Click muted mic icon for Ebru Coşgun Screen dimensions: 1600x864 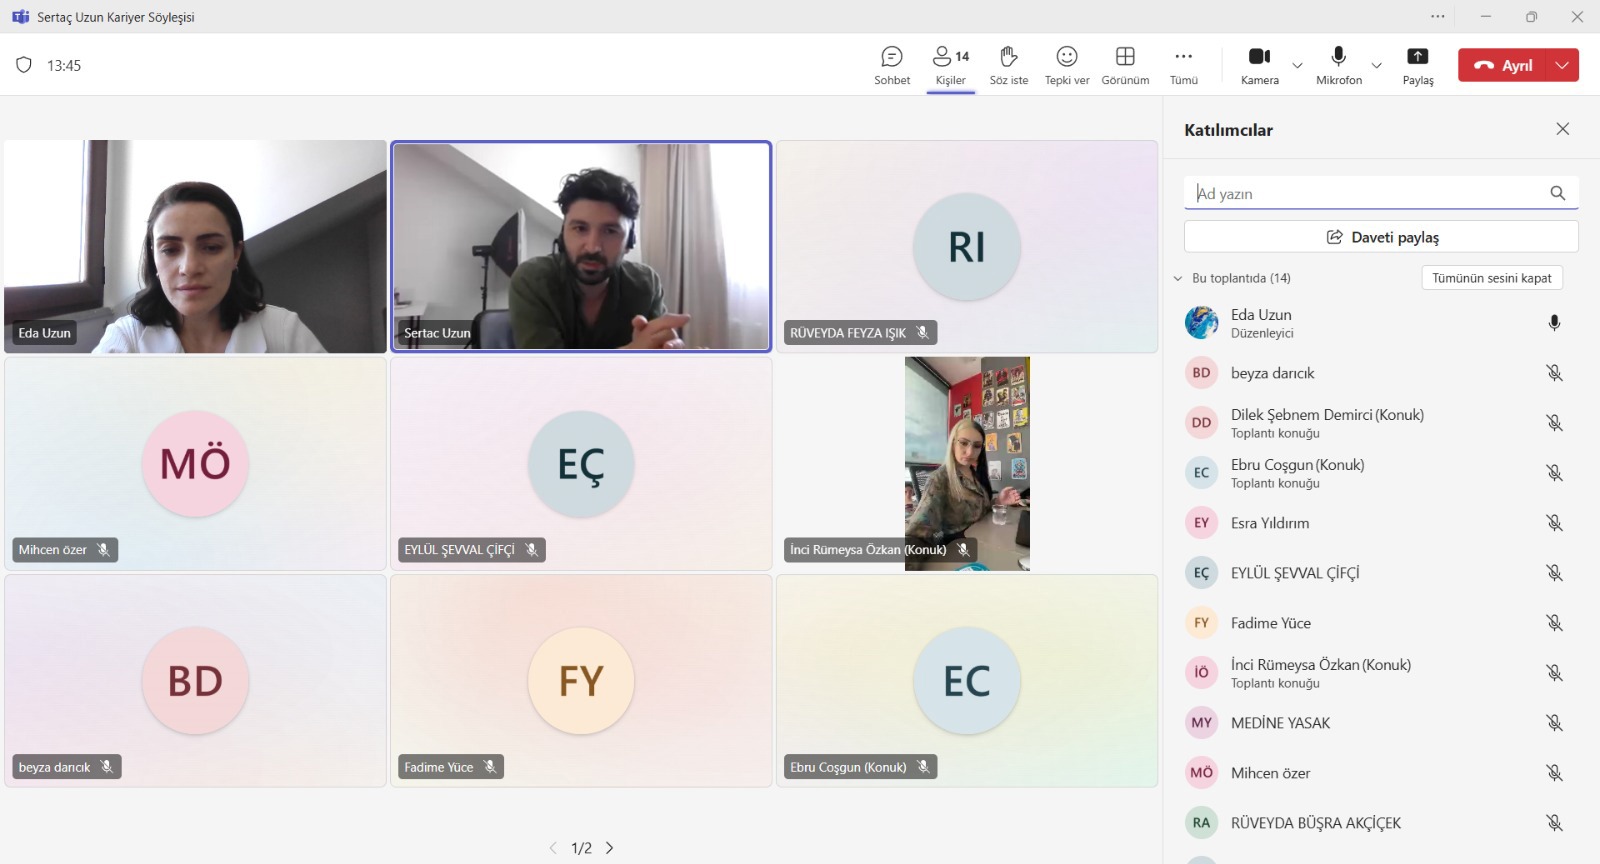[1554, 473]
